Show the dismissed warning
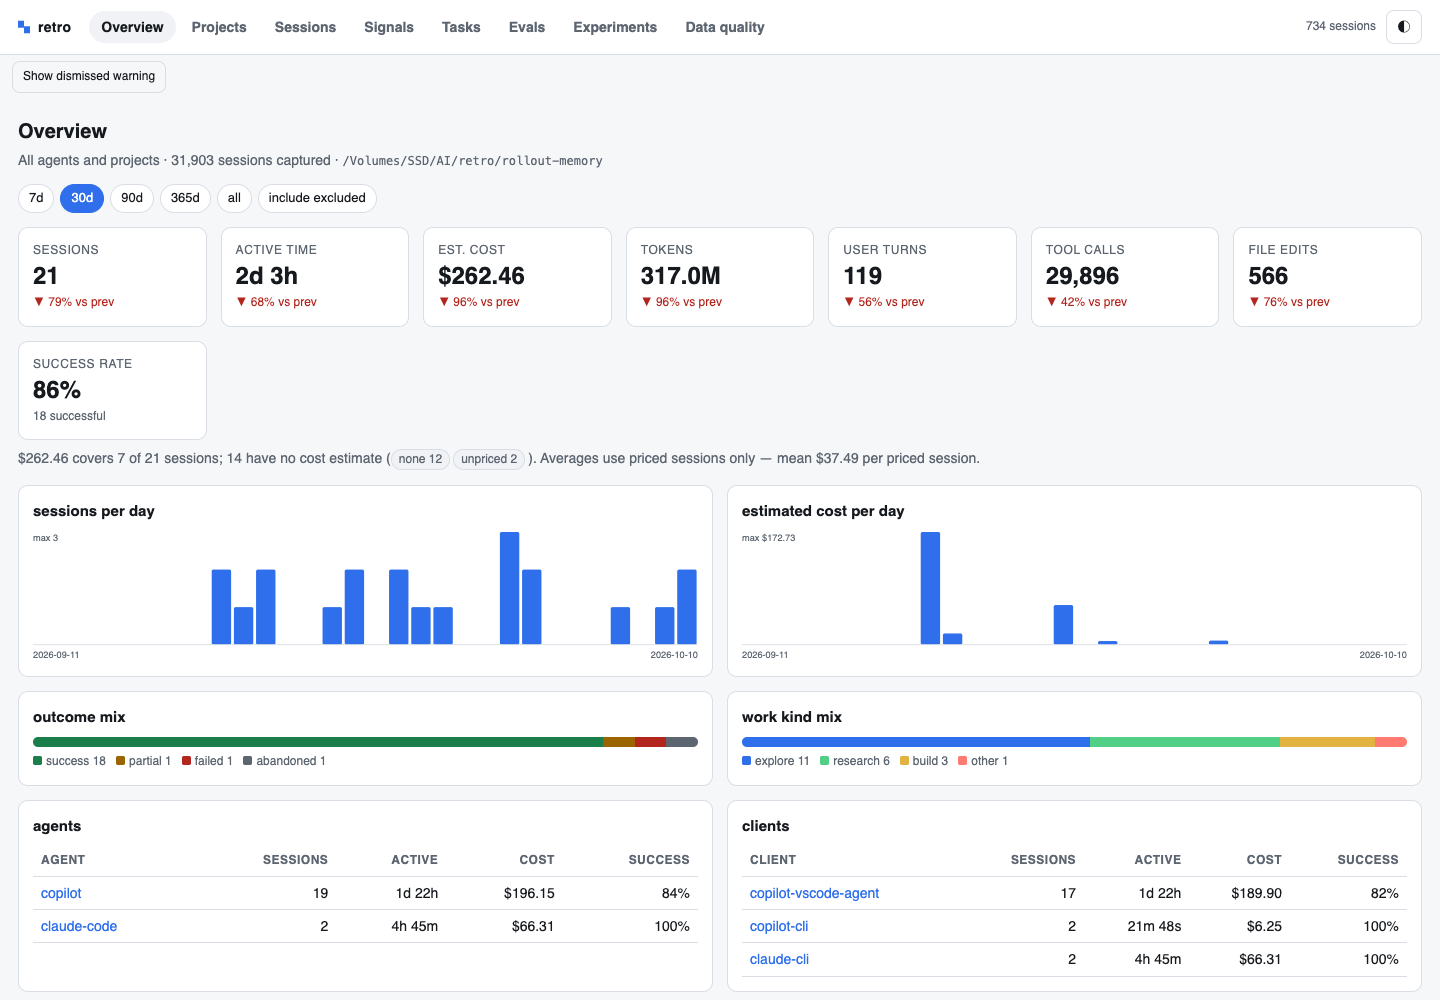This screenshot has width=1440, height=1000. (89, 76)
